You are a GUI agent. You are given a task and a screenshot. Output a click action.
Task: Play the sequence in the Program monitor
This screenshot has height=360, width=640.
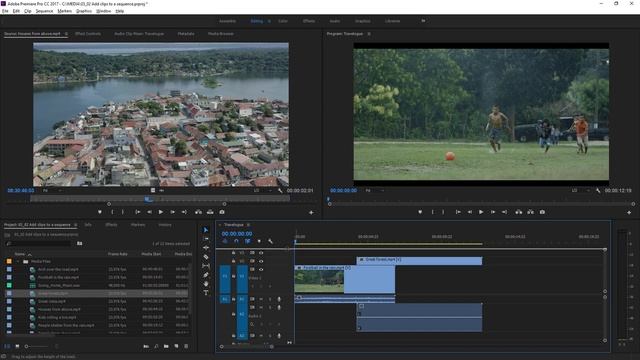point(481,212)
